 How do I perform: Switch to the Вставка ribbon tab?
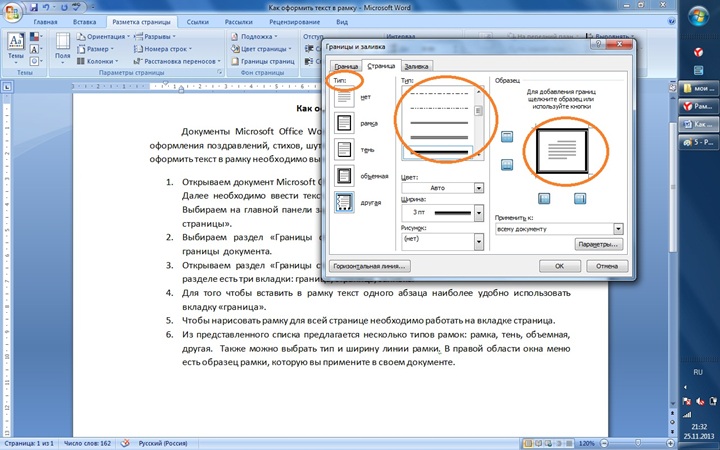pyautogui.click(x=84, y=22)
